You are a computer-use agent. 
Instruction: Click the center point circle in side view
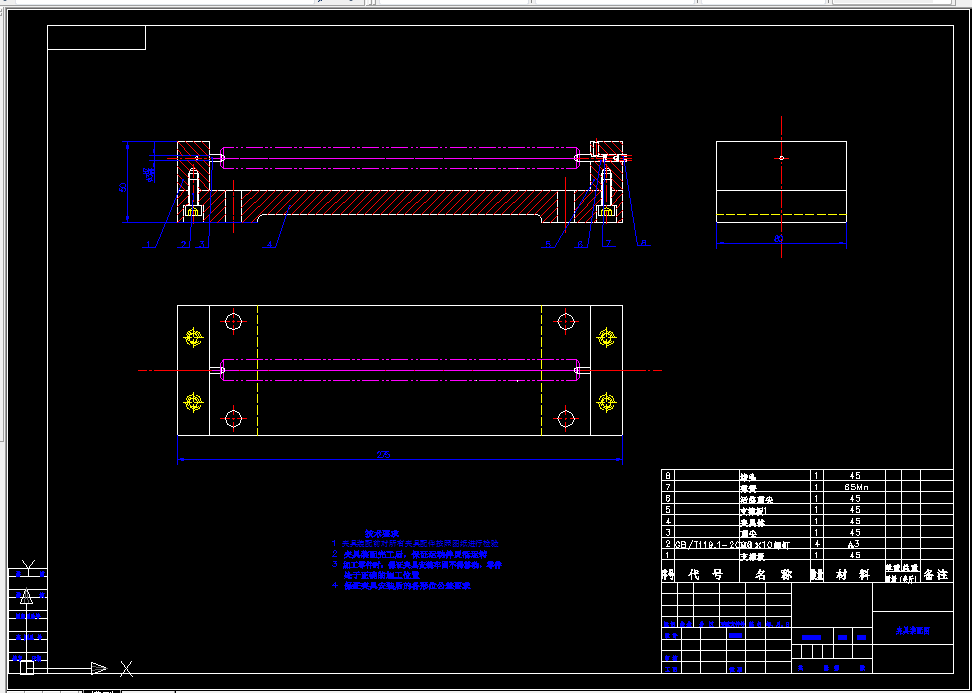coord(781,158)
